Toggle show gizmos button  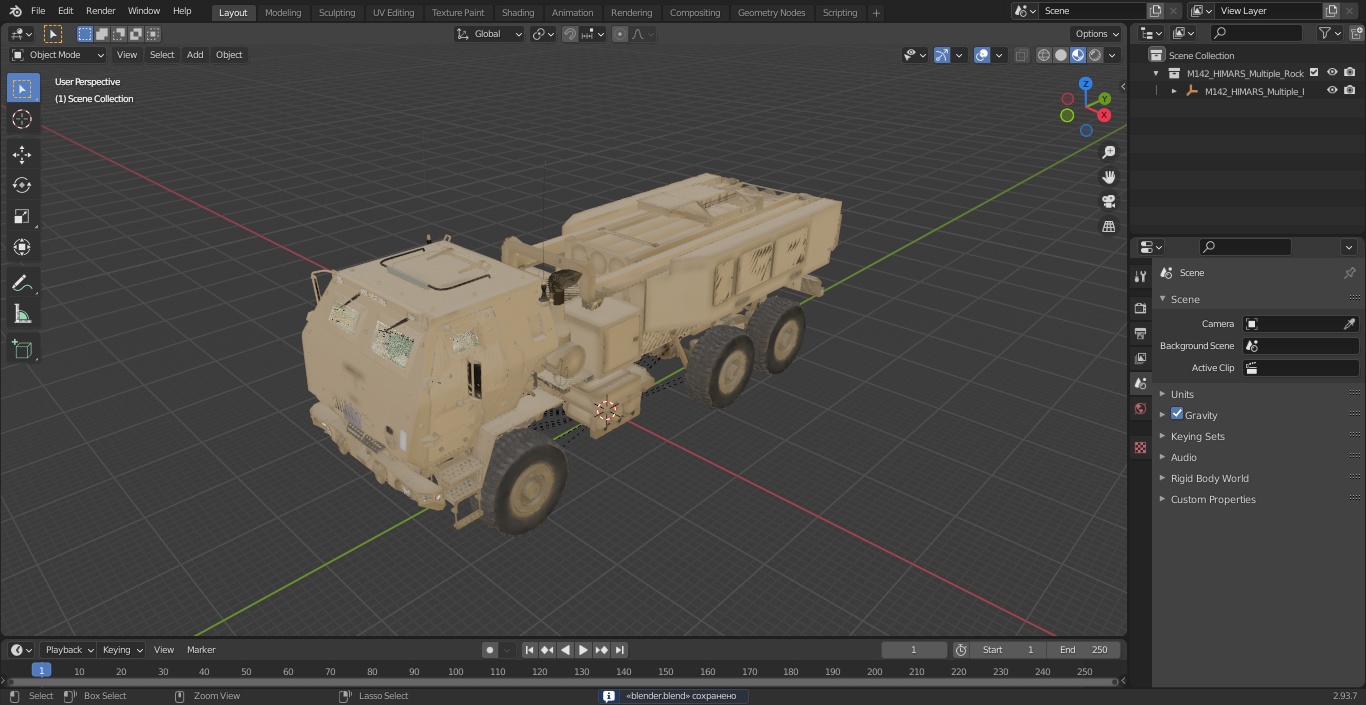coord(942,55)
